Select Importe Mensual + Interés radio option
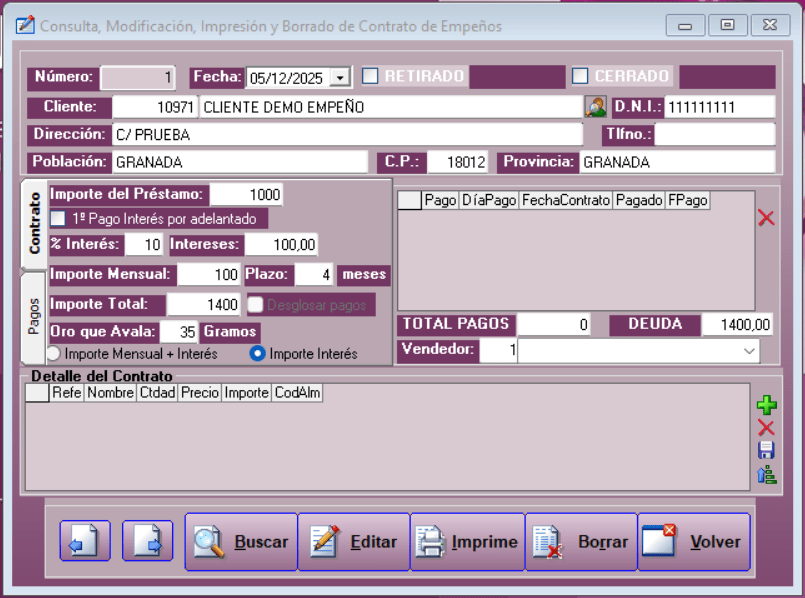 pos(54,353)
